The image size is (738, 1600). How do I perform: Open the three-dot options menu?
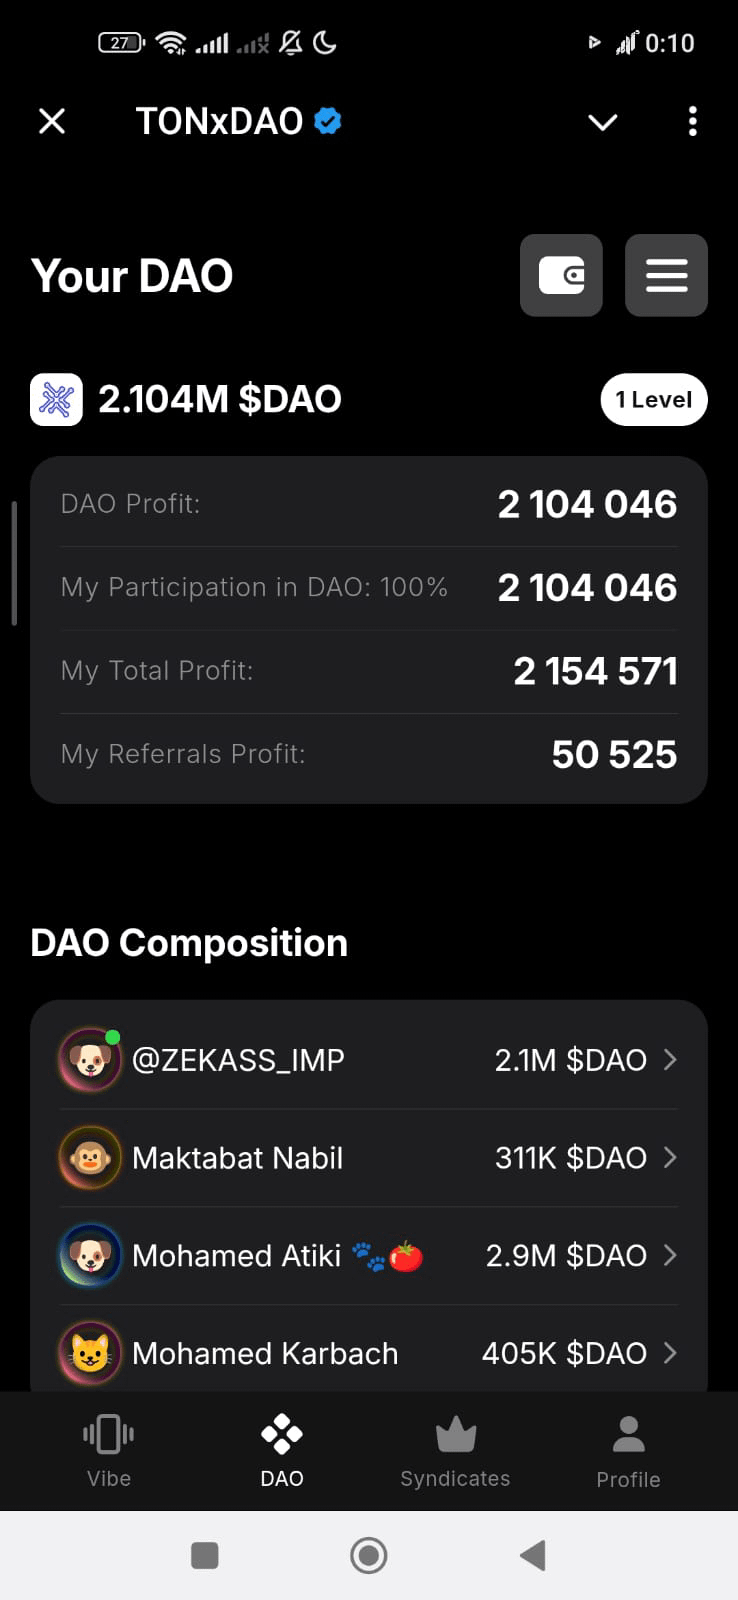tap(692, 121)
